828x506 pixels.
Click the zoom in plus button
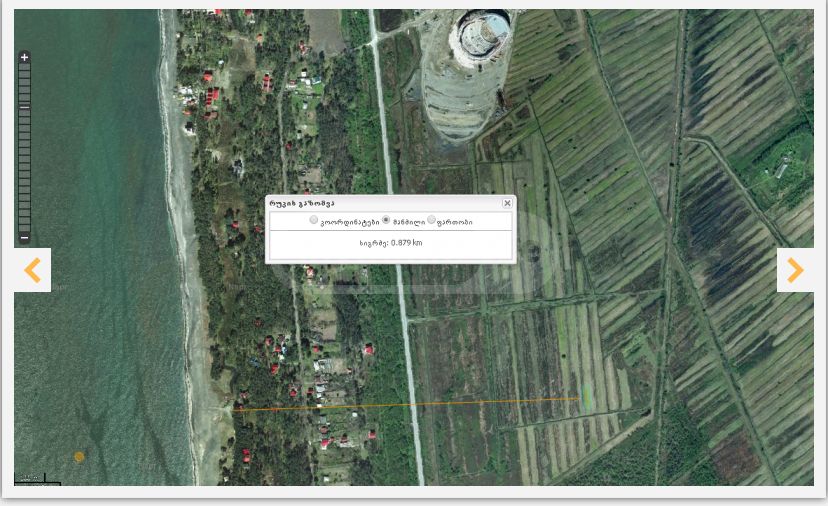pos(24,57)
